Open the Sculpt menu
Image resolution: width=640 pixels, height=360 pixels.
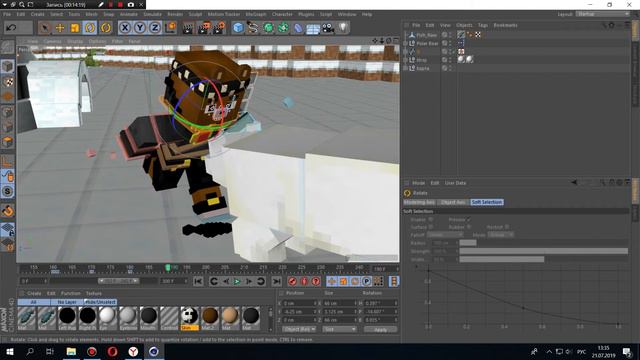pos(195,14)
